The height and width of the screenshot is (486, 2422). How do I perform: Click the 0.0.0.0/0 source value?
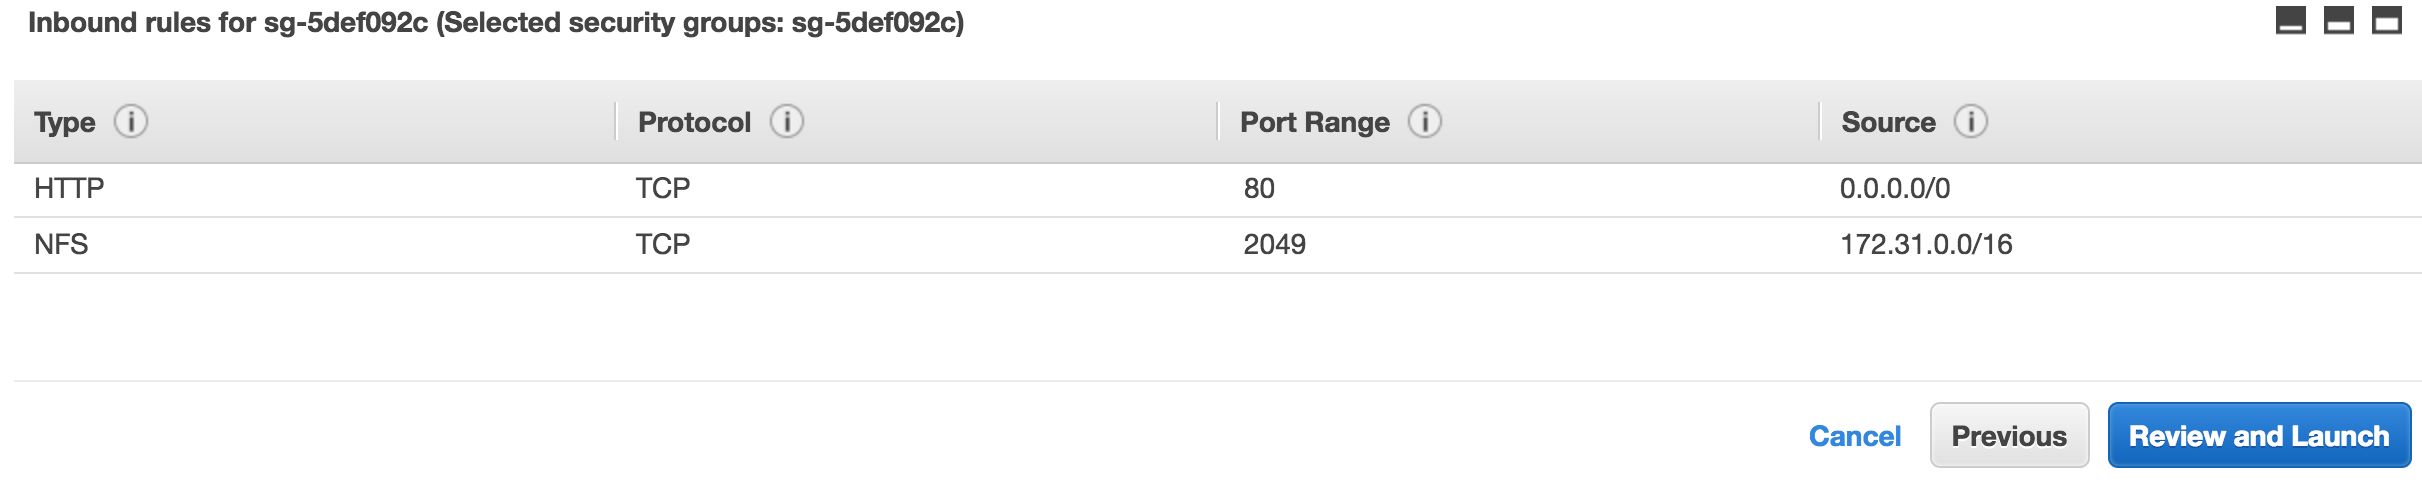click(1895, 188)
